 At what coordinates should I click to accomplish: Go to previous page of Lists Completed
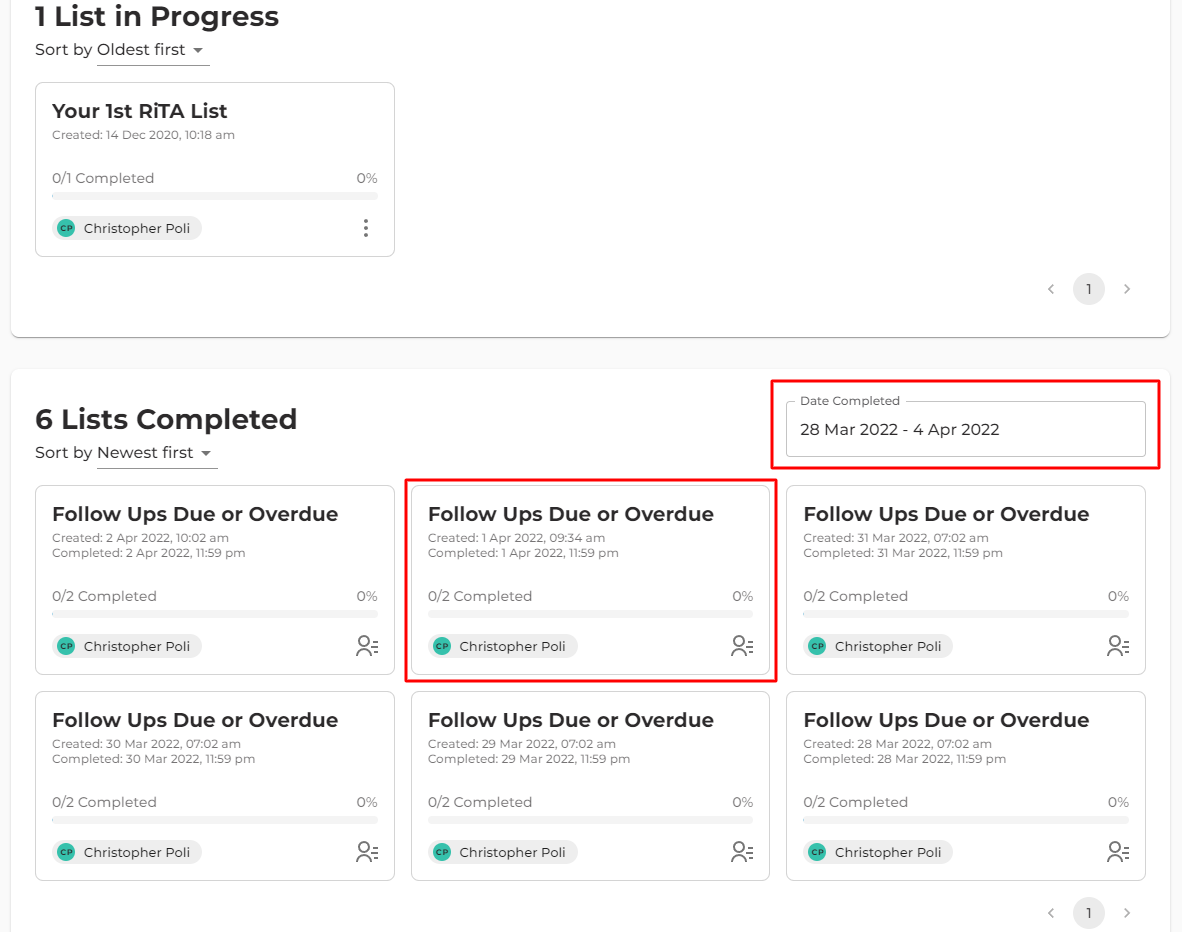click(x=1051, y=913)
